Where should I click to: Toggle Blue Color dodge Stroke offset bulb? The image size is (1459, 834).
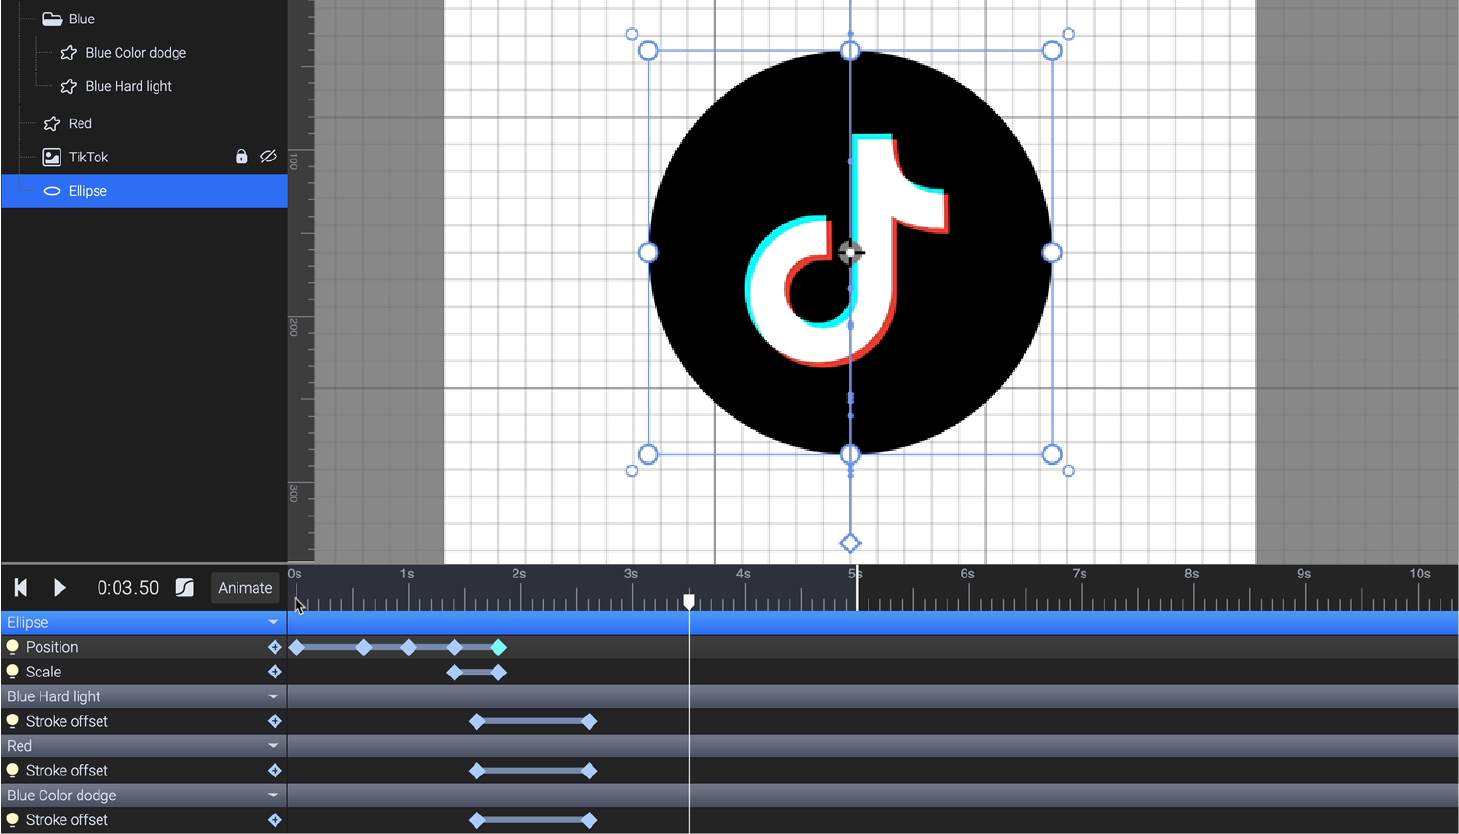(x=13, y=820)
